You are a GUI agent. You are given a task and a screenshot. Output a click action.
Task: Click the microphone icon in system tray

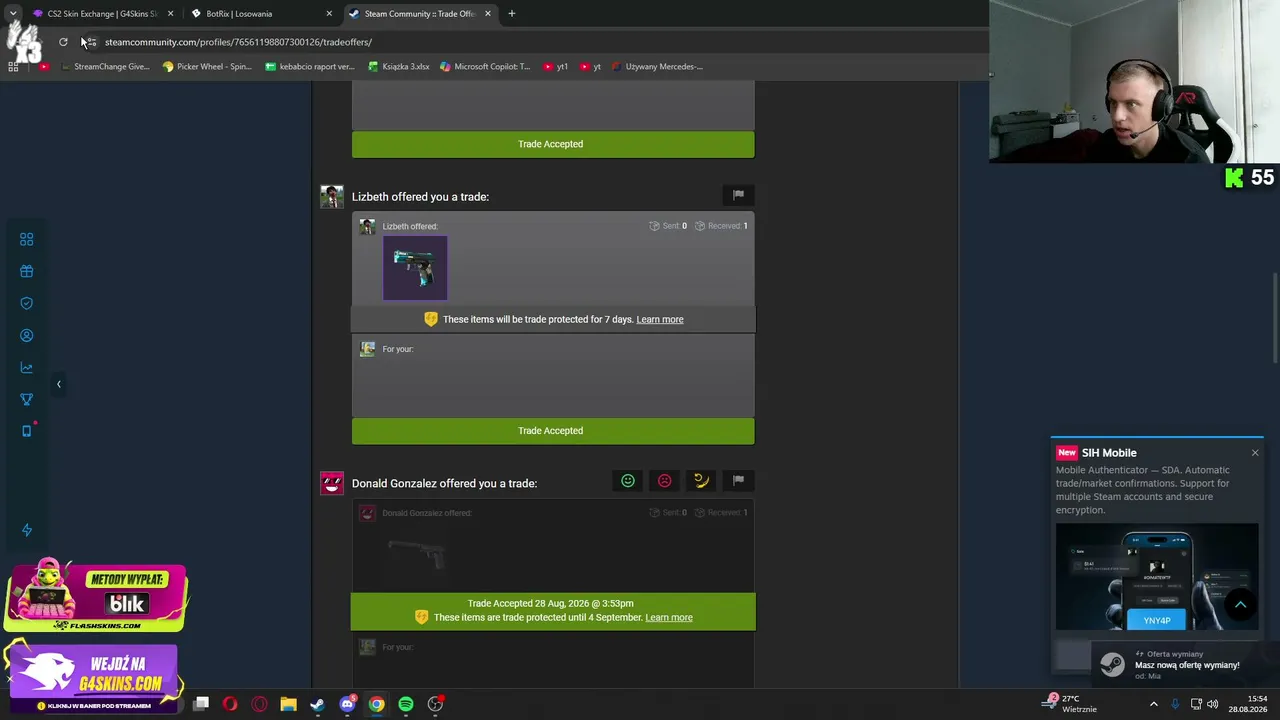[x=1175, y=704]
